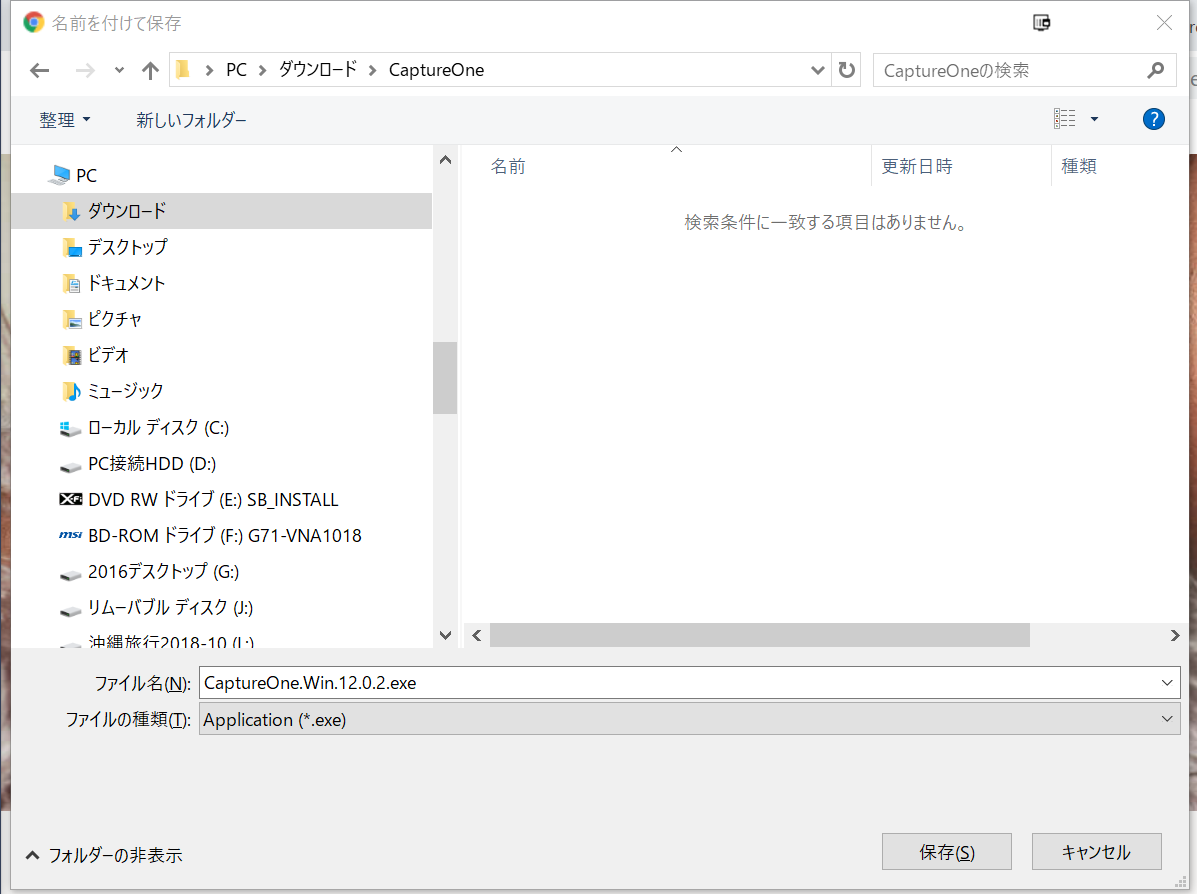
Task: Select BD-ROM drive (F:) G71-VNA1018
Action: [x=224, y=535]
